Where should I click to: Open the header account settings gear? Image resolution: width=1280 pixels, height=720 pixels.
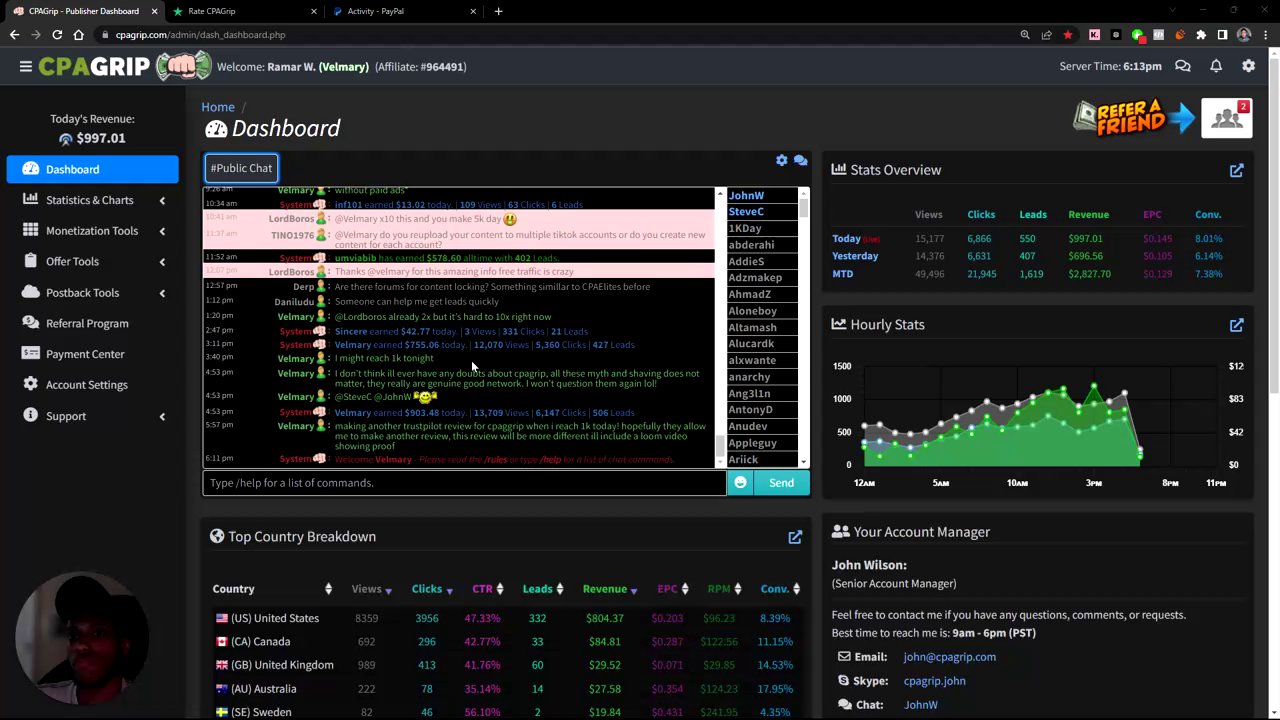coord(1248,66)
